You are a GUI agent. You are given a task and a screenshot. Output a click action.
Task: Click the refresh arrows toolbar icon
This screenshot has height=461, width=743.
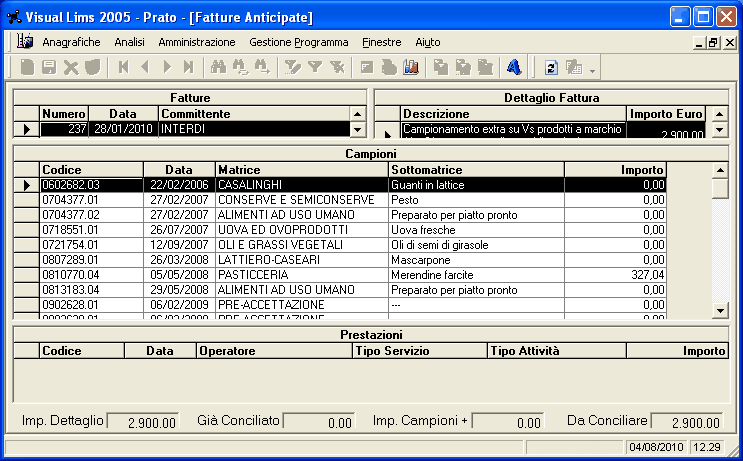click(551, 67)
